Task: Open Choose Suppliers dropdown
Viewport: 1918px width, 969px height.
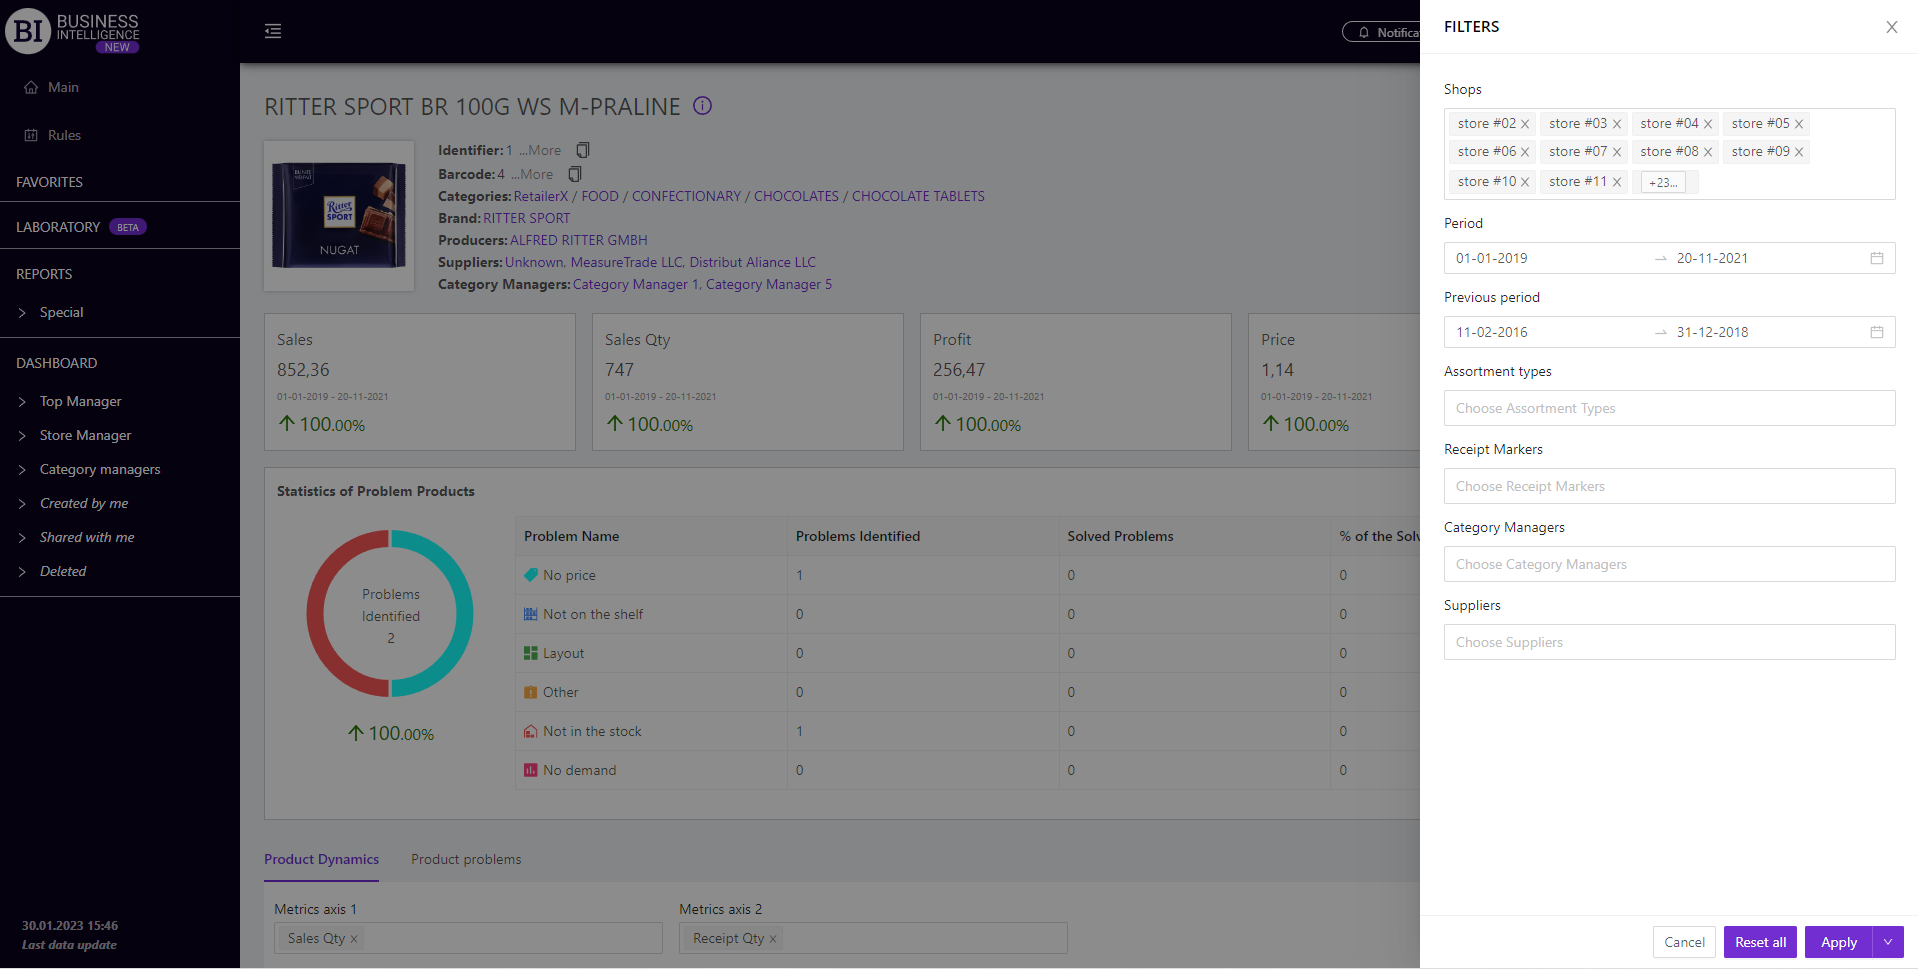Action: coord(1668,642)
